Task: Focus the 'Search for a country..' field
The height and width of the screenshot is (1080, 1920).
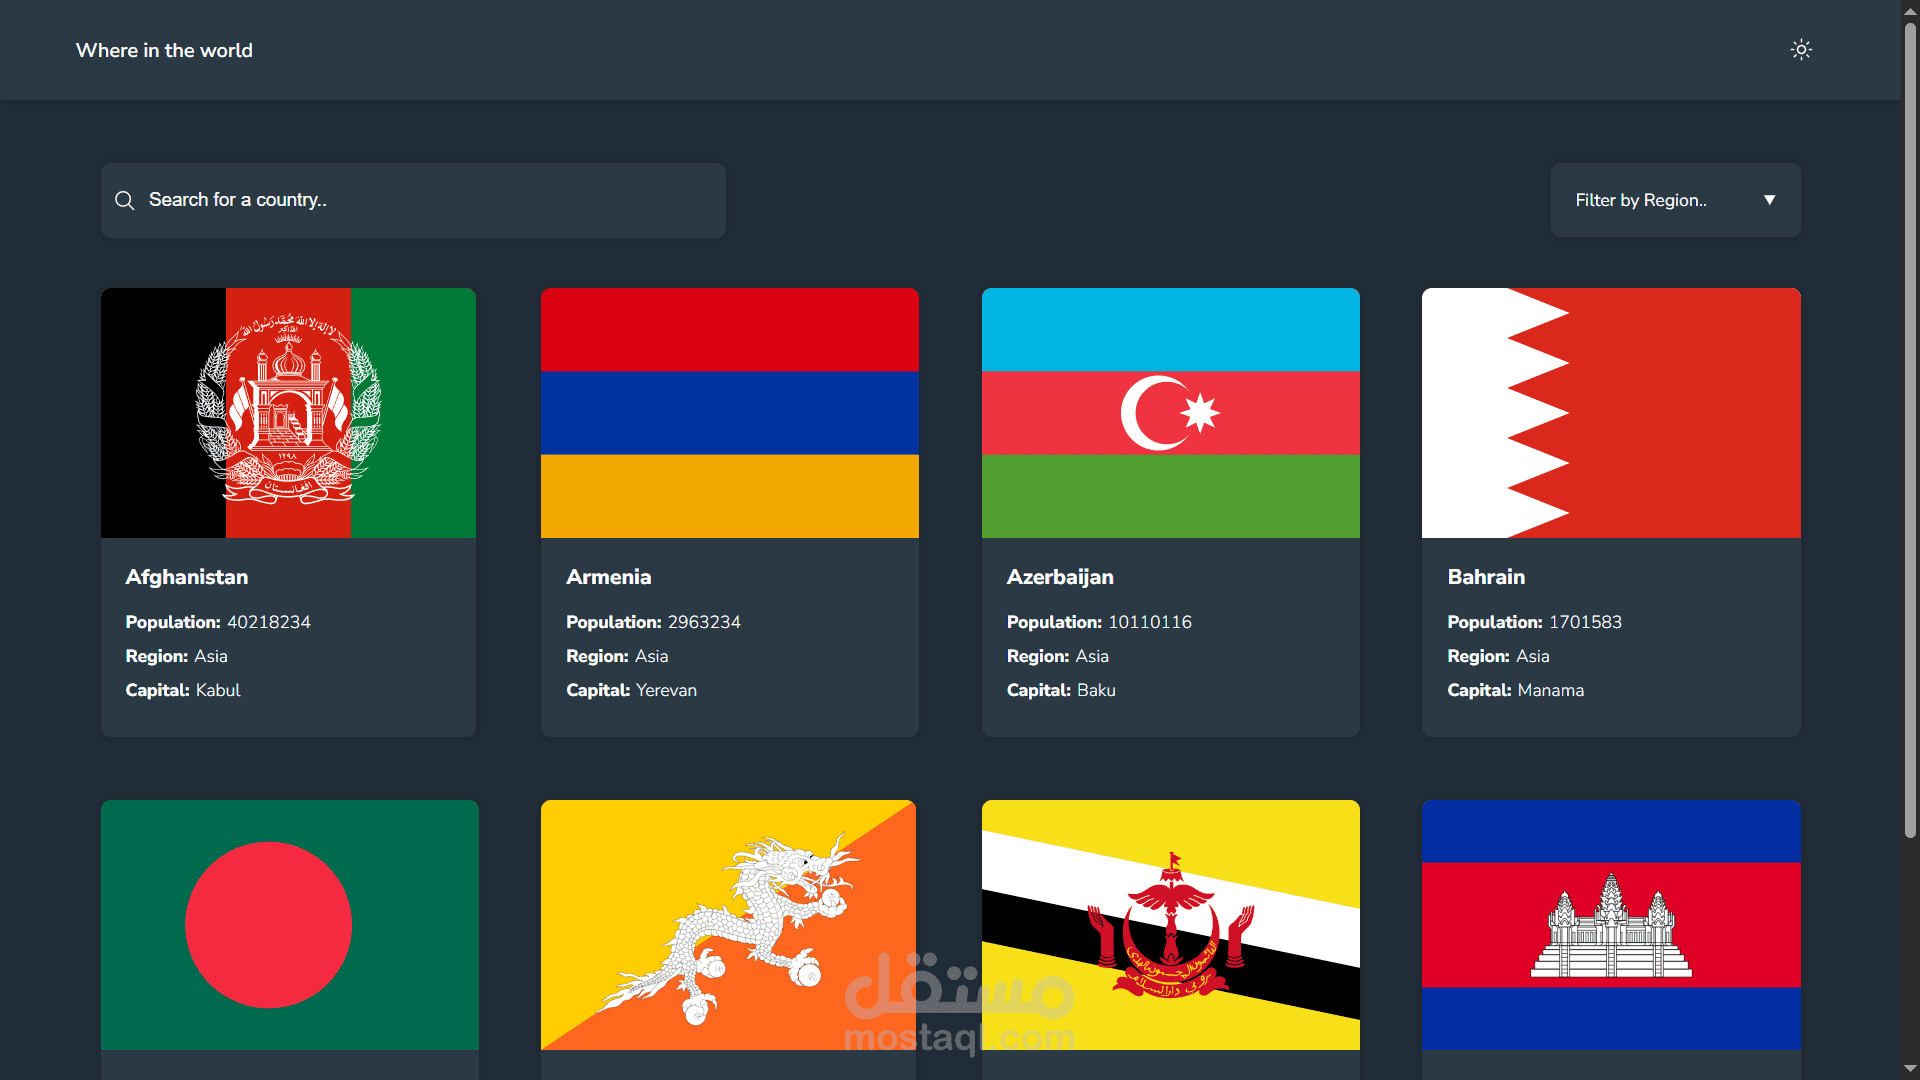Action: (413, 200)
